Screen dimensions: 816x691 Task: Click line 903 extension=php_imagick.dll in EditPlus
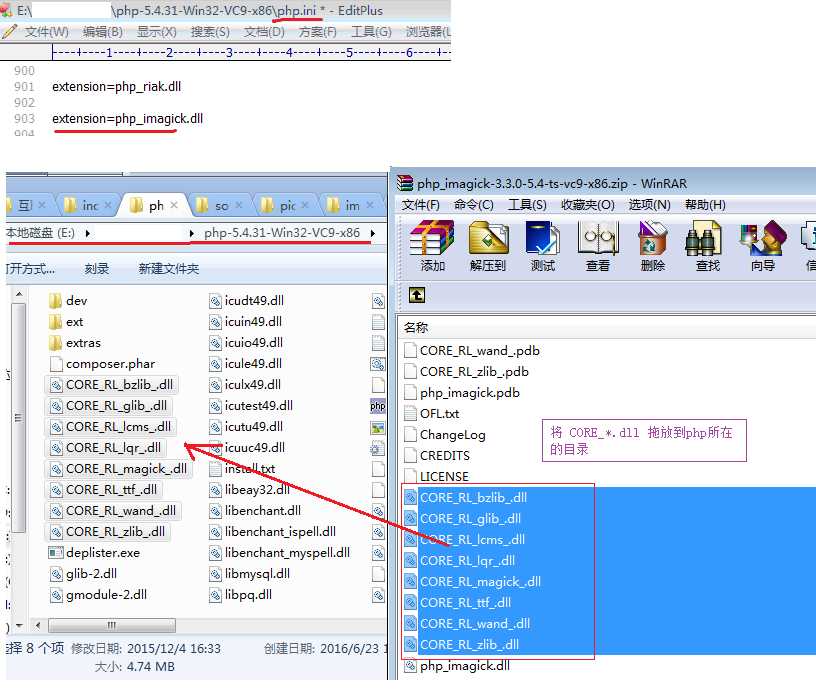coord(128,119)
